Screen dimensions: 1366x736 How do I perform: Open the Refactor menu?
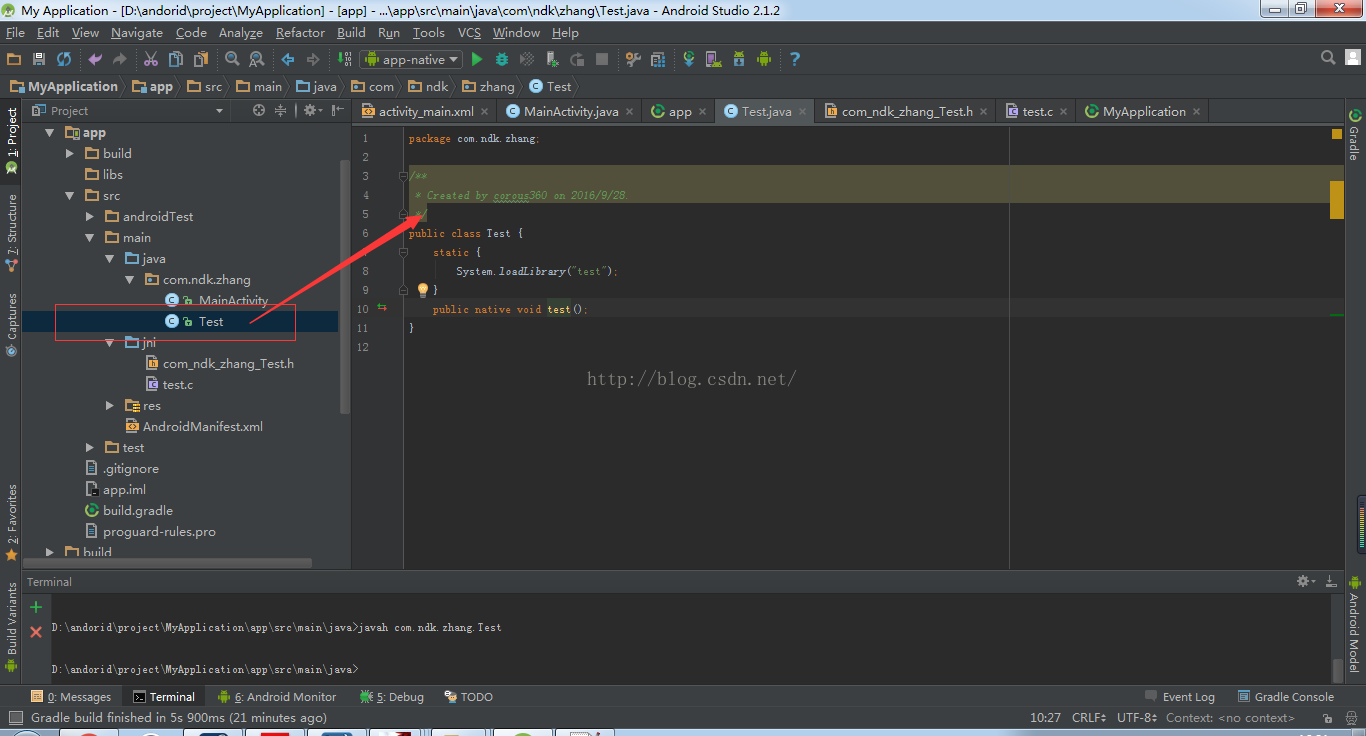300,33
